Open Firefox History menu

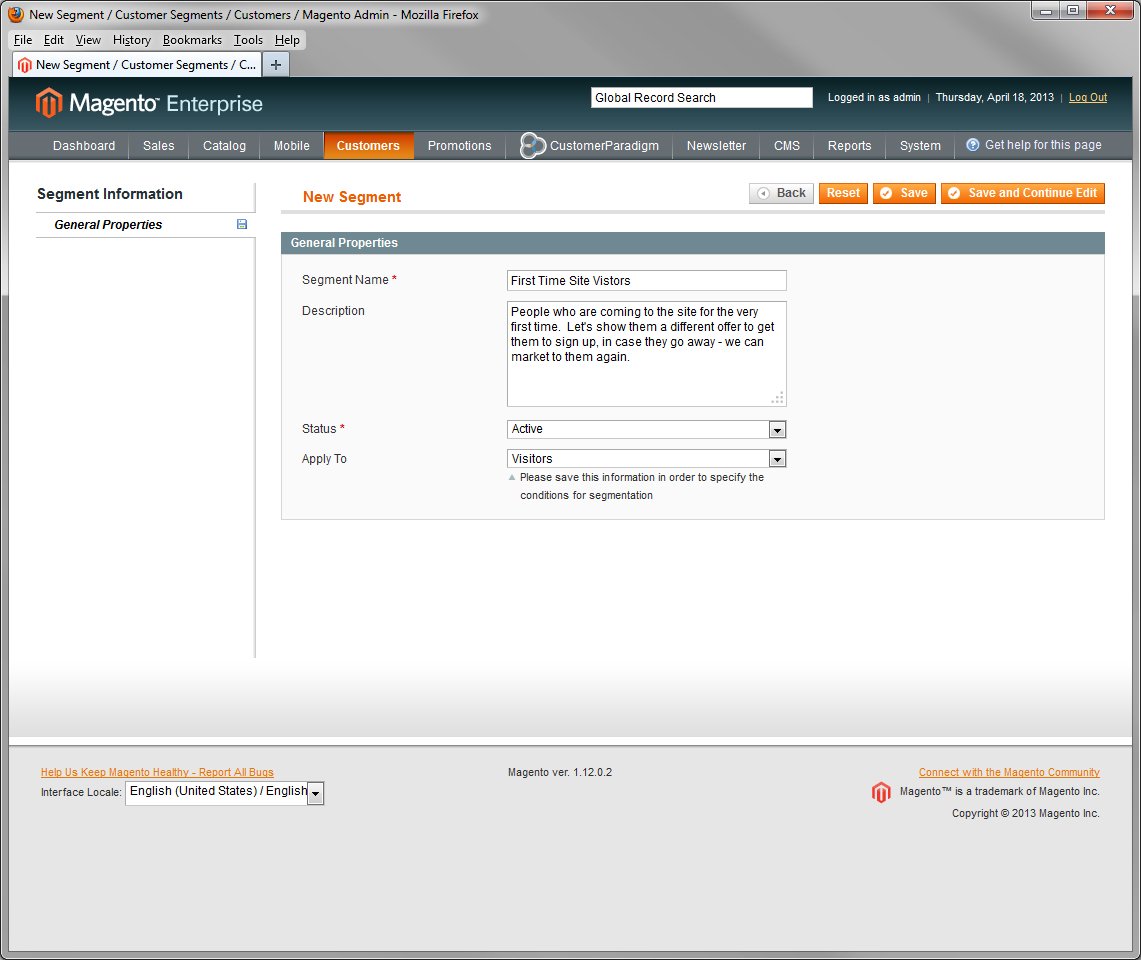[132, 40]
